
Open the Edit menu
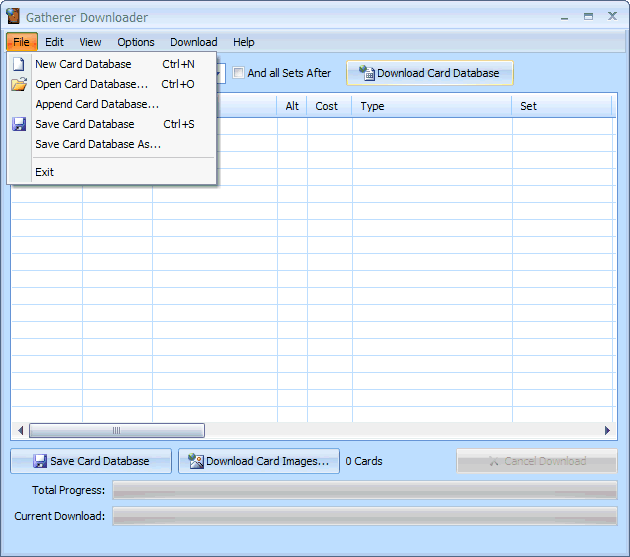[54, 42]
